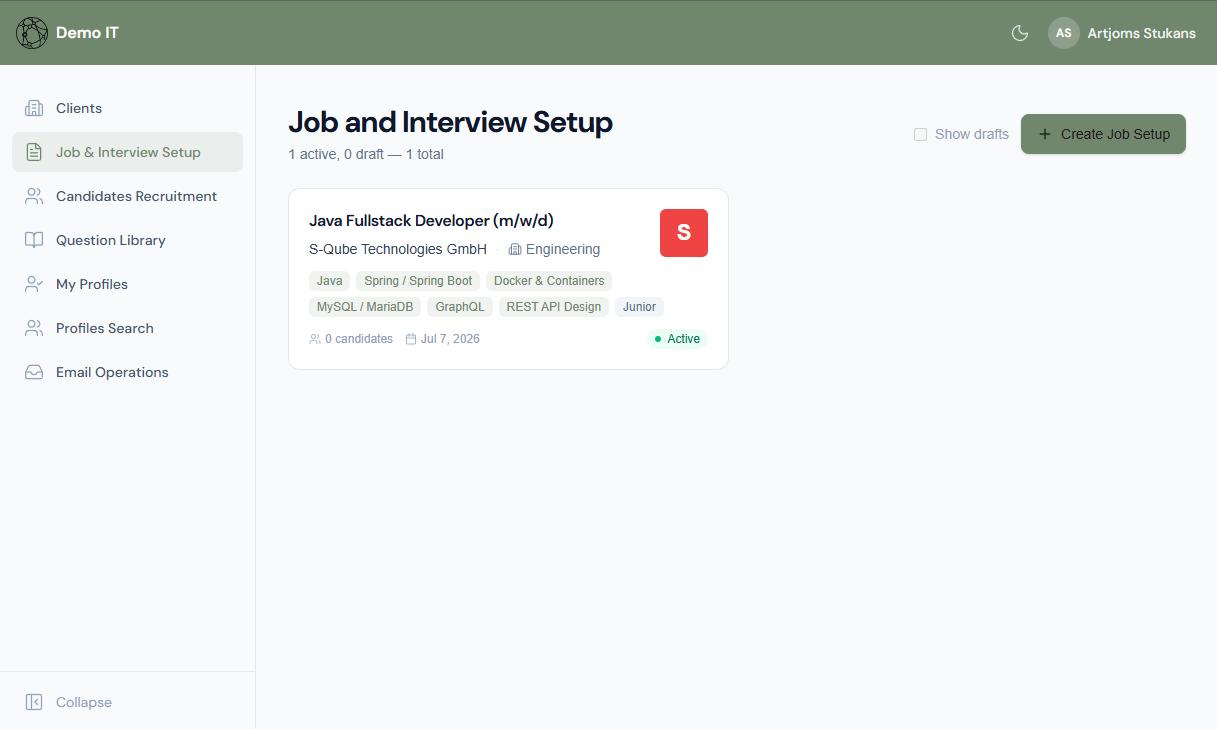This screenshot has height=729, width=1217.
Task: Open the AS user avatar
Action: [1064, 33]
